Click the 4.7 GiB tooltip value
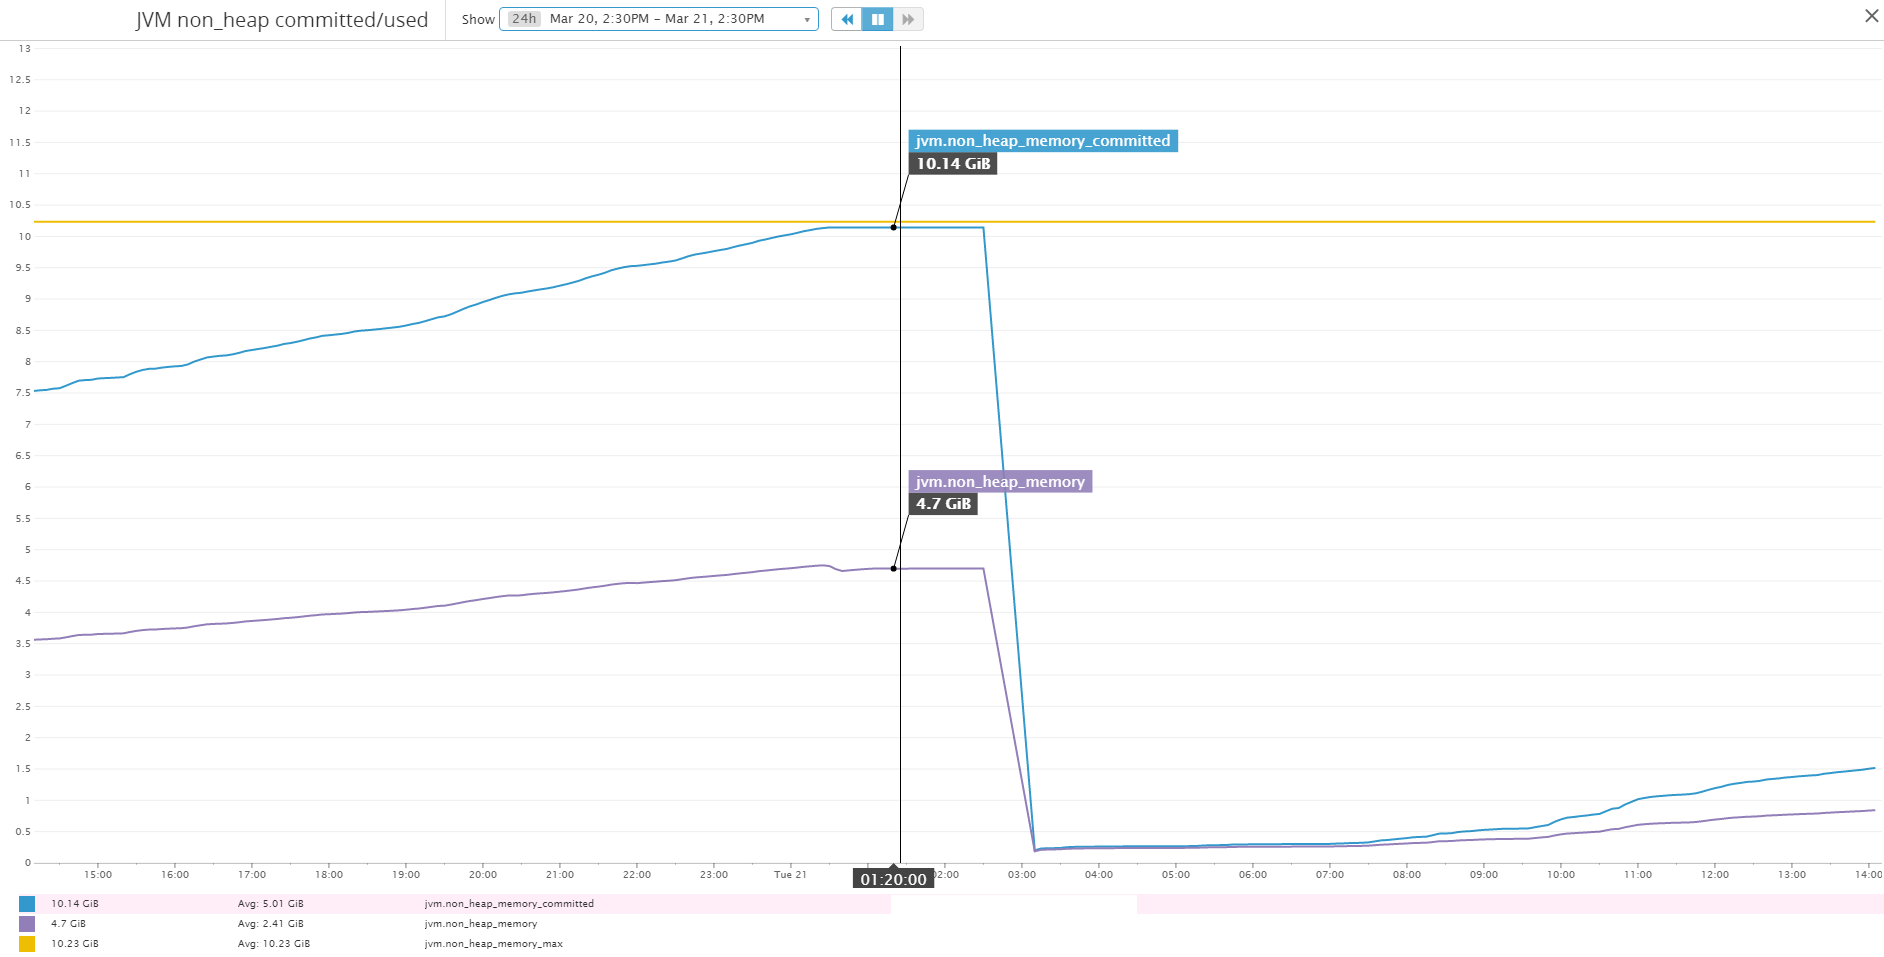The width and height of the screenshot is (1884, 957). (x=943, y=504)
